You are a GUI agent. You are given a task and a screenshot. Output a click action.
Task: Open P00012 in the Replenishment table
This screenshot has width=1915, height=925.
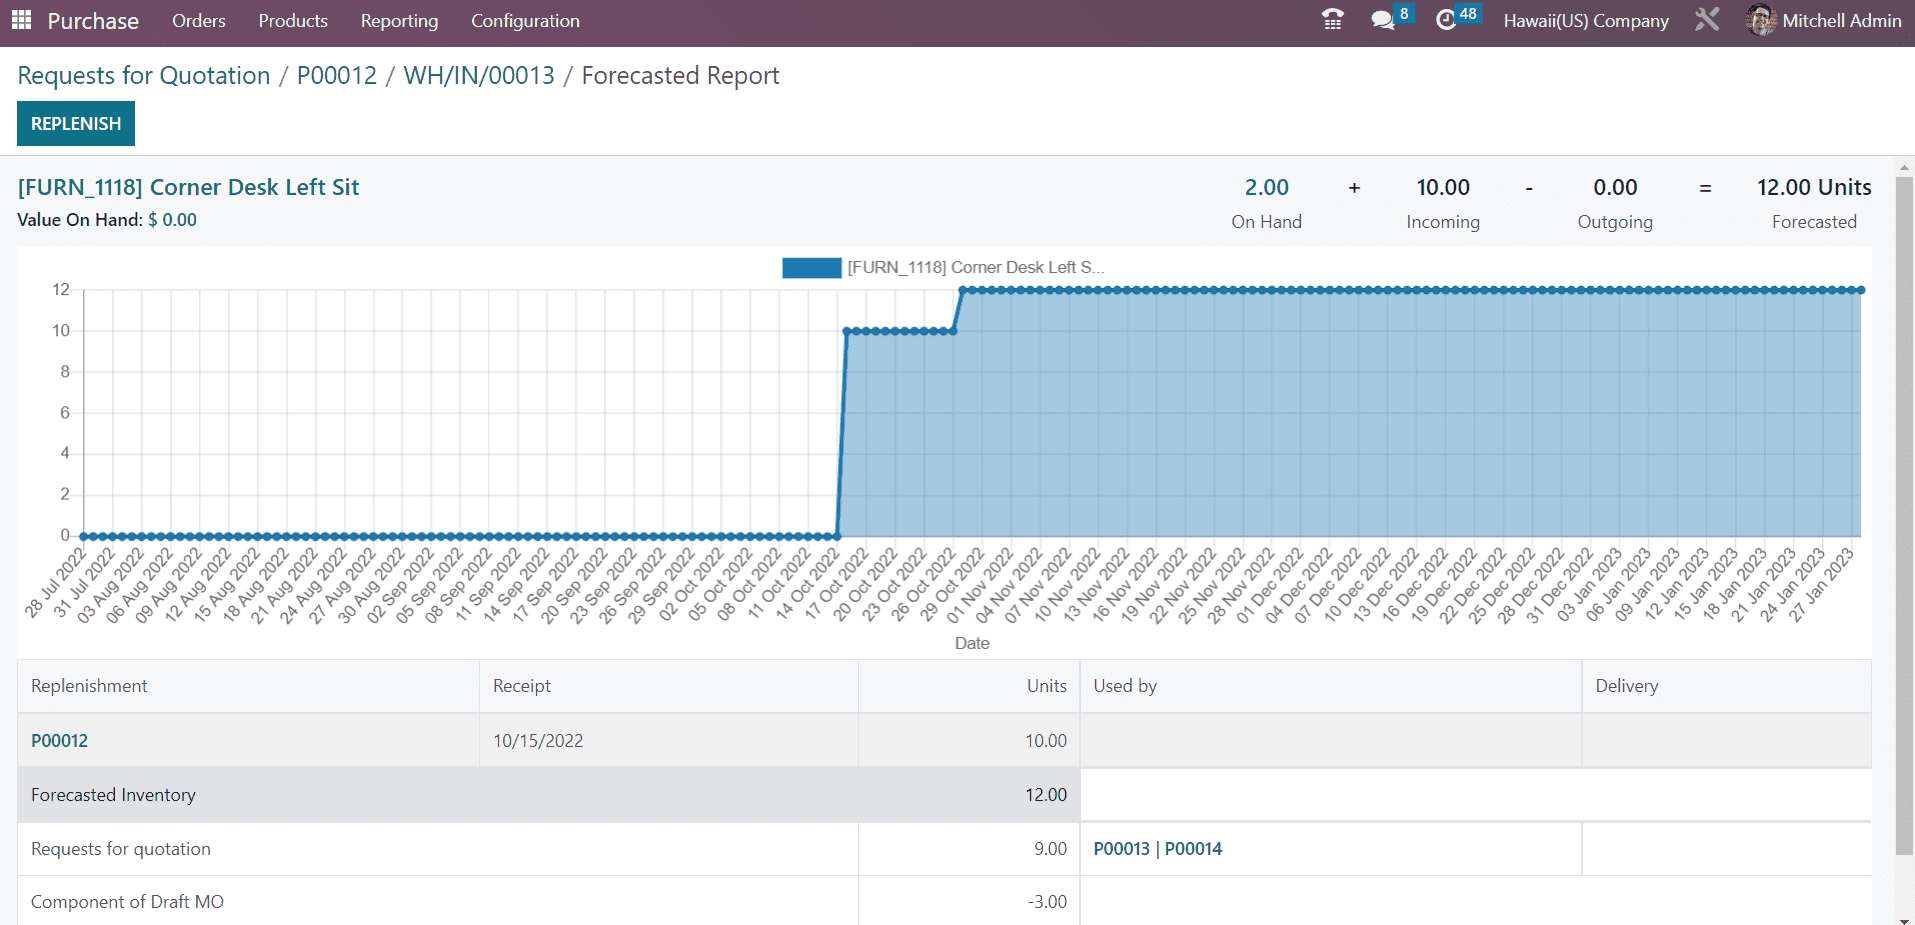(60, 741)
